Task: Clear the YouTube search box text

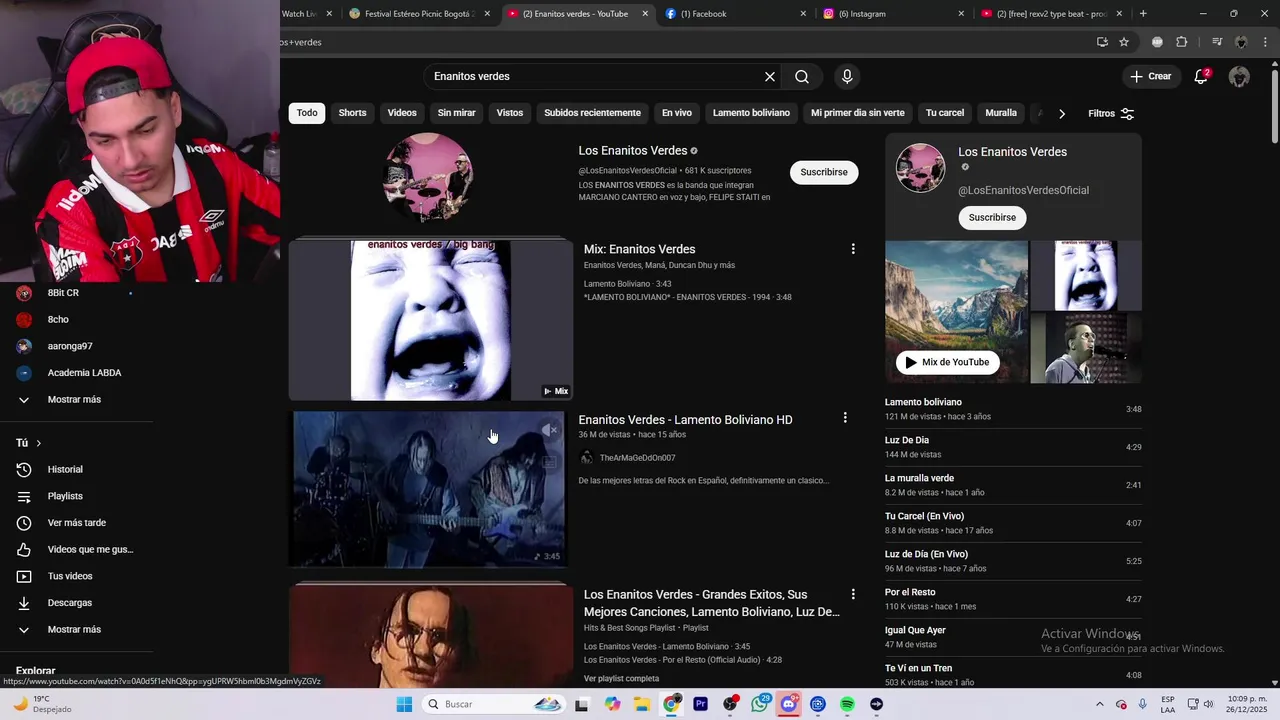Action: pyautogui.click(x=770, y=77)
